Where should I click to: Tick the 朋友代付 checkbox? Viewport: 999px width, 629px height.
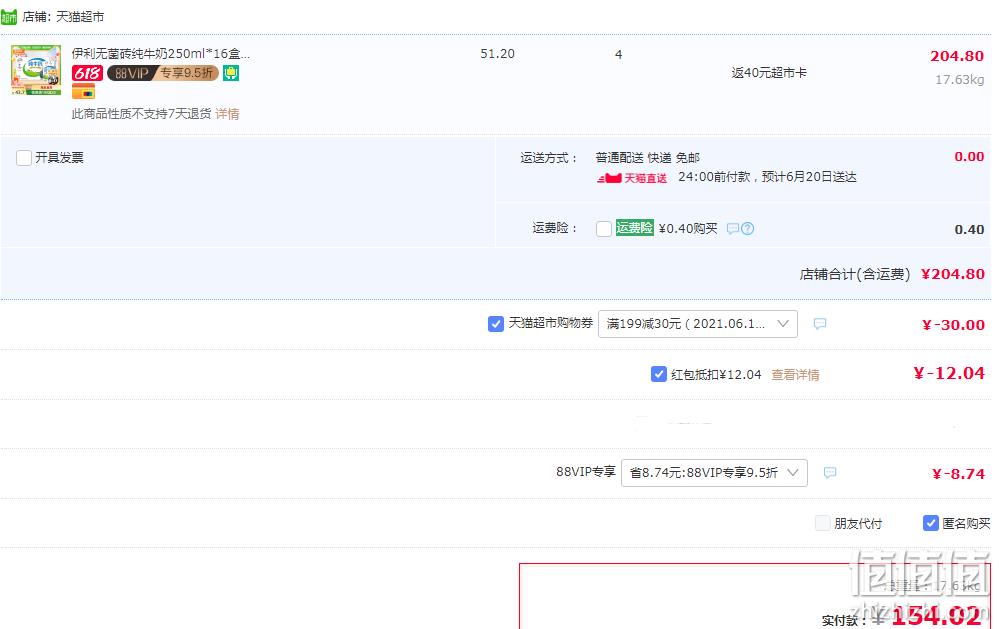[x=823, y=523]
